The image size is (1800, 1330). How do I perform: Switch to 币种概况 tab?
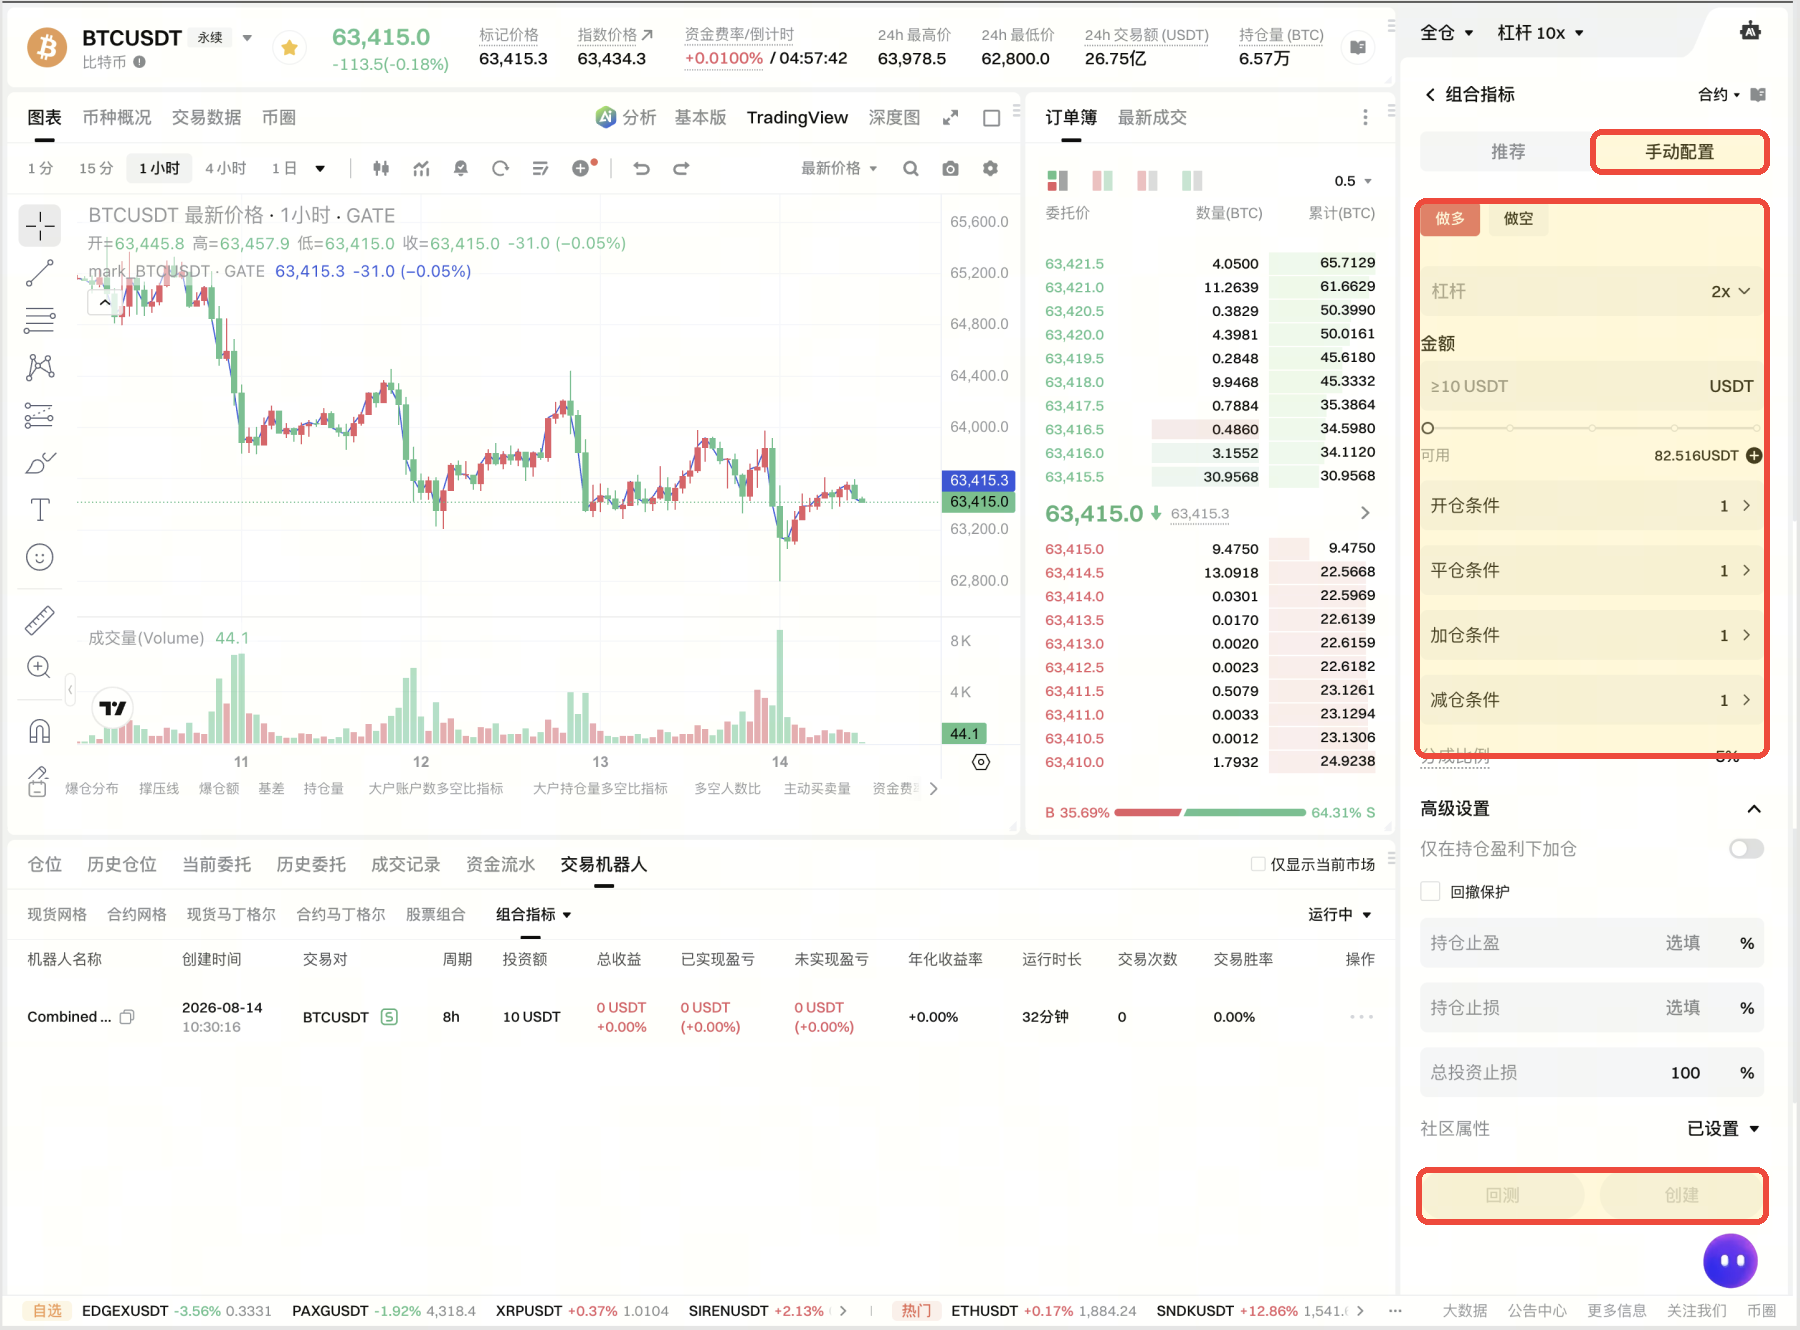click(116, 117)
